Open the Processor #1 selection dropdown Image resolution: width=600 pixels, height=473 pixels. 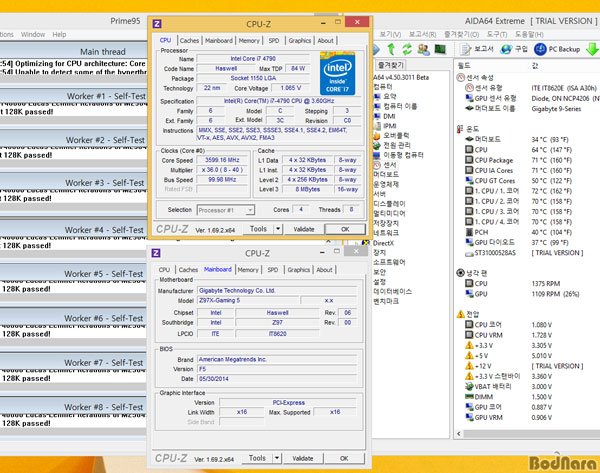226,210
